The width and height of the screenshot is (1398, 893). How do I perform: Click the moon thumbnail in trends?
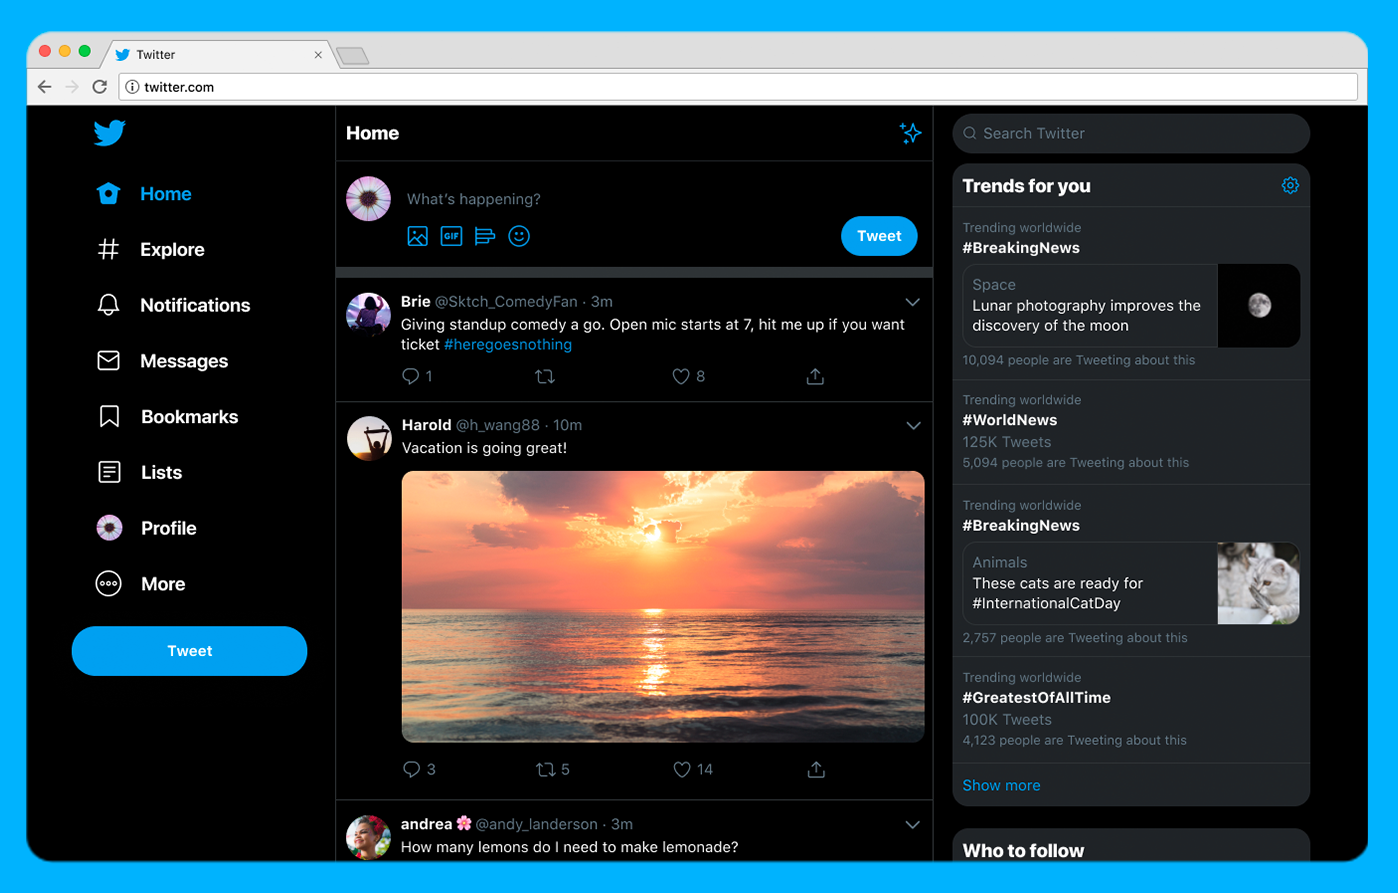pyautogui.click(x=1259, y=306)
